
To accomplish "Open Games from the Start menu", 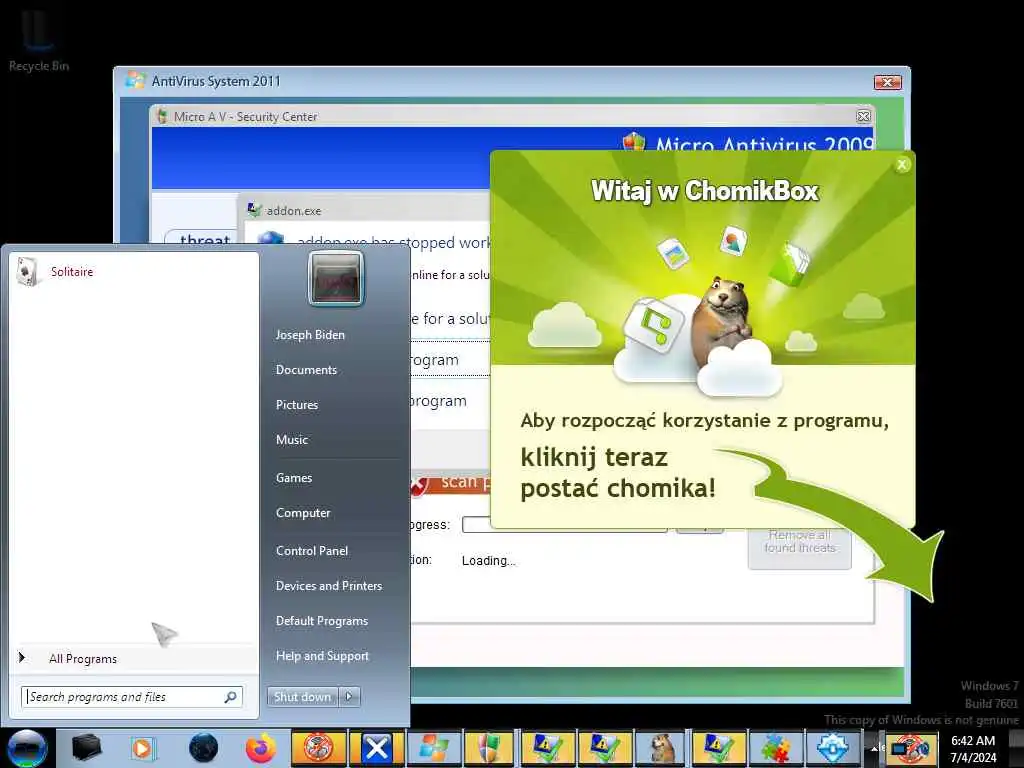I will pos(294,478).
